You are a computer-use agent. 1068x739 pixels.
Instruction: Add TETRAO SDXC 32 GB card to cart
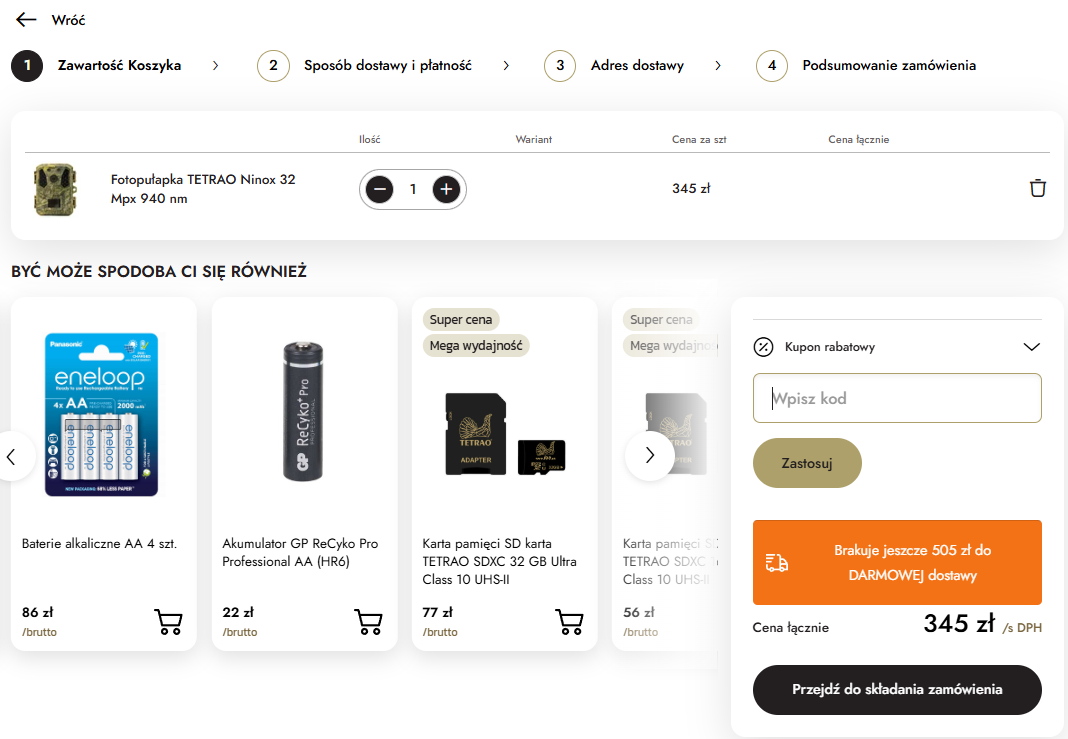(x=569, y=622)
